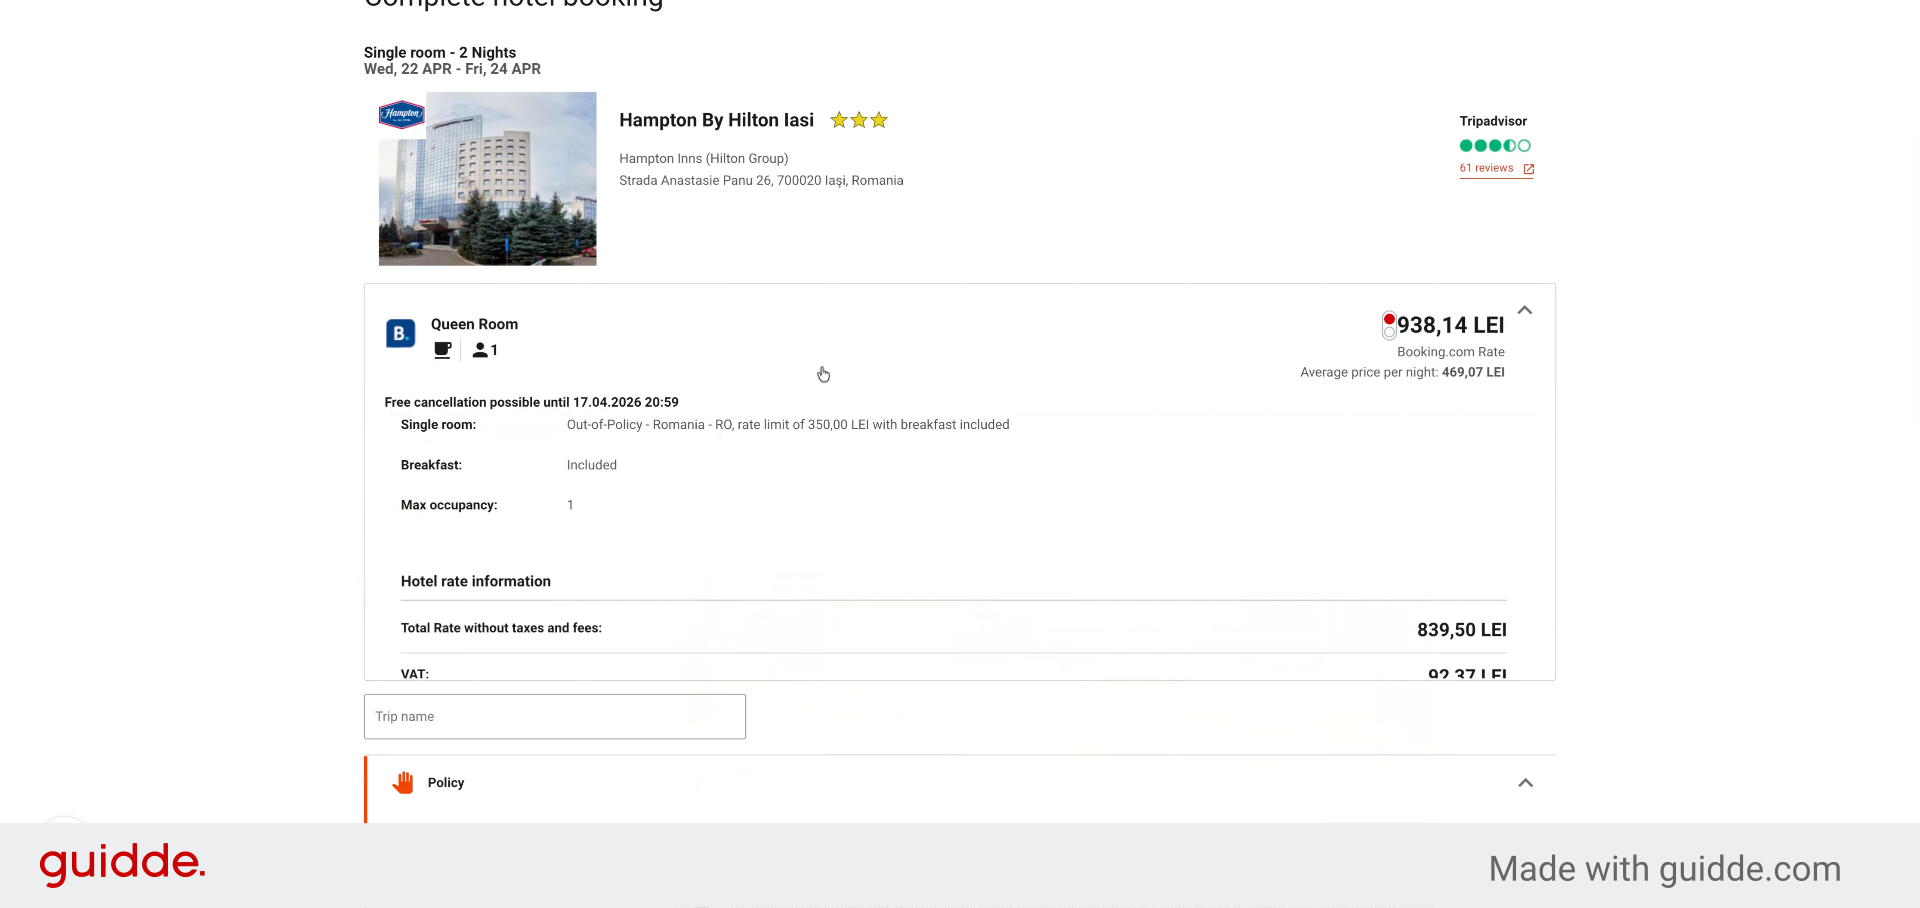Click the Hotel rate information heading
Viewport: 1920px width, 908px height.
(x=476, y=581)
